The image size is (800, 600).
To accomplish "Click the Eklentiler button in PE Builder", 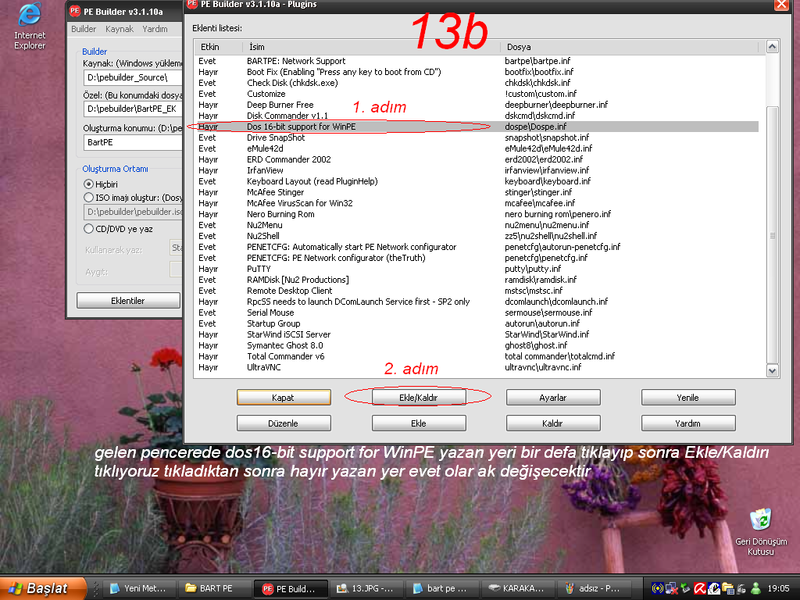I will pyautogui.click(x=128, y=301).
